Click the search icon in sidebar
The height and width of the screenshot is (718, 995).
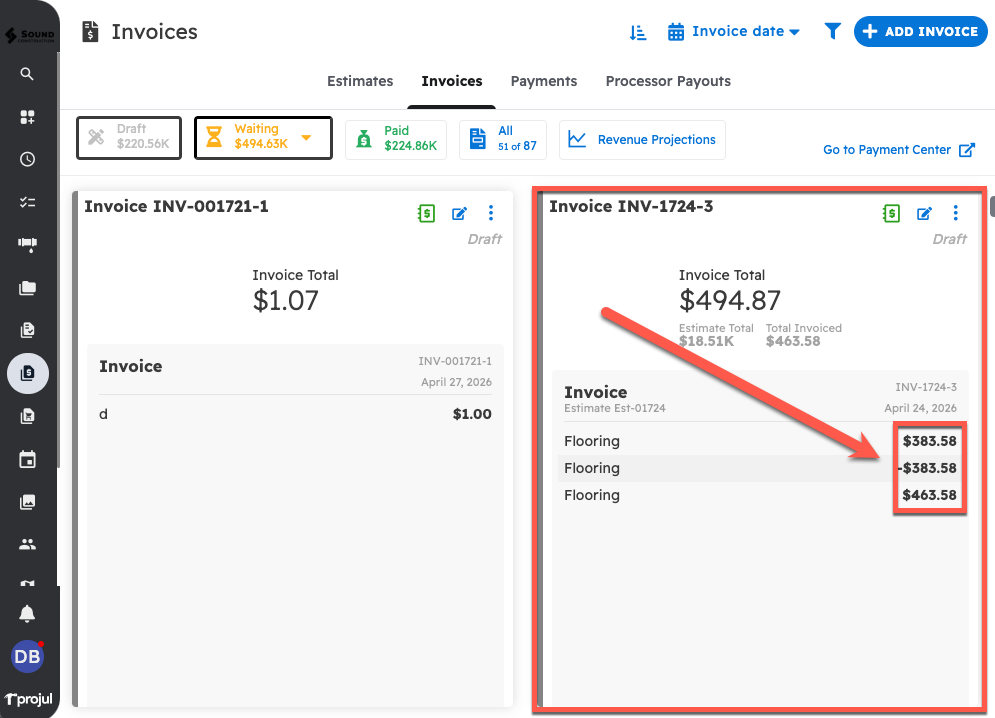point(27,74)
